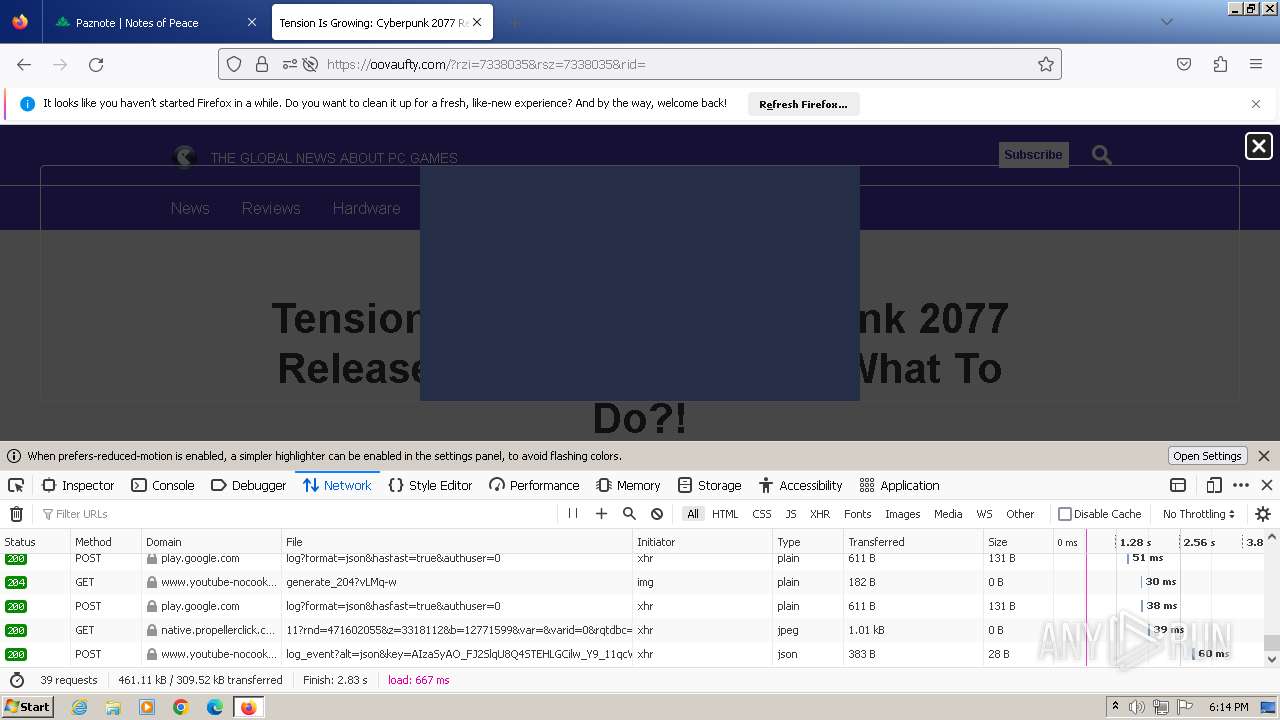Open the tracking protection shield icon
Screen dimensions: 1280x720
point(234,64)
